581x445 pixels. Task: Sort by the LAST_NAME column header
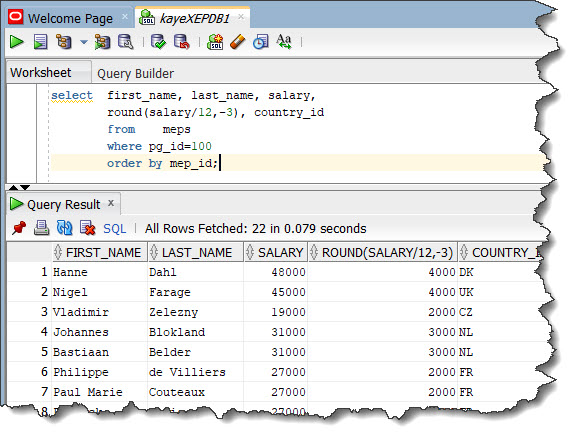(196, 252)
